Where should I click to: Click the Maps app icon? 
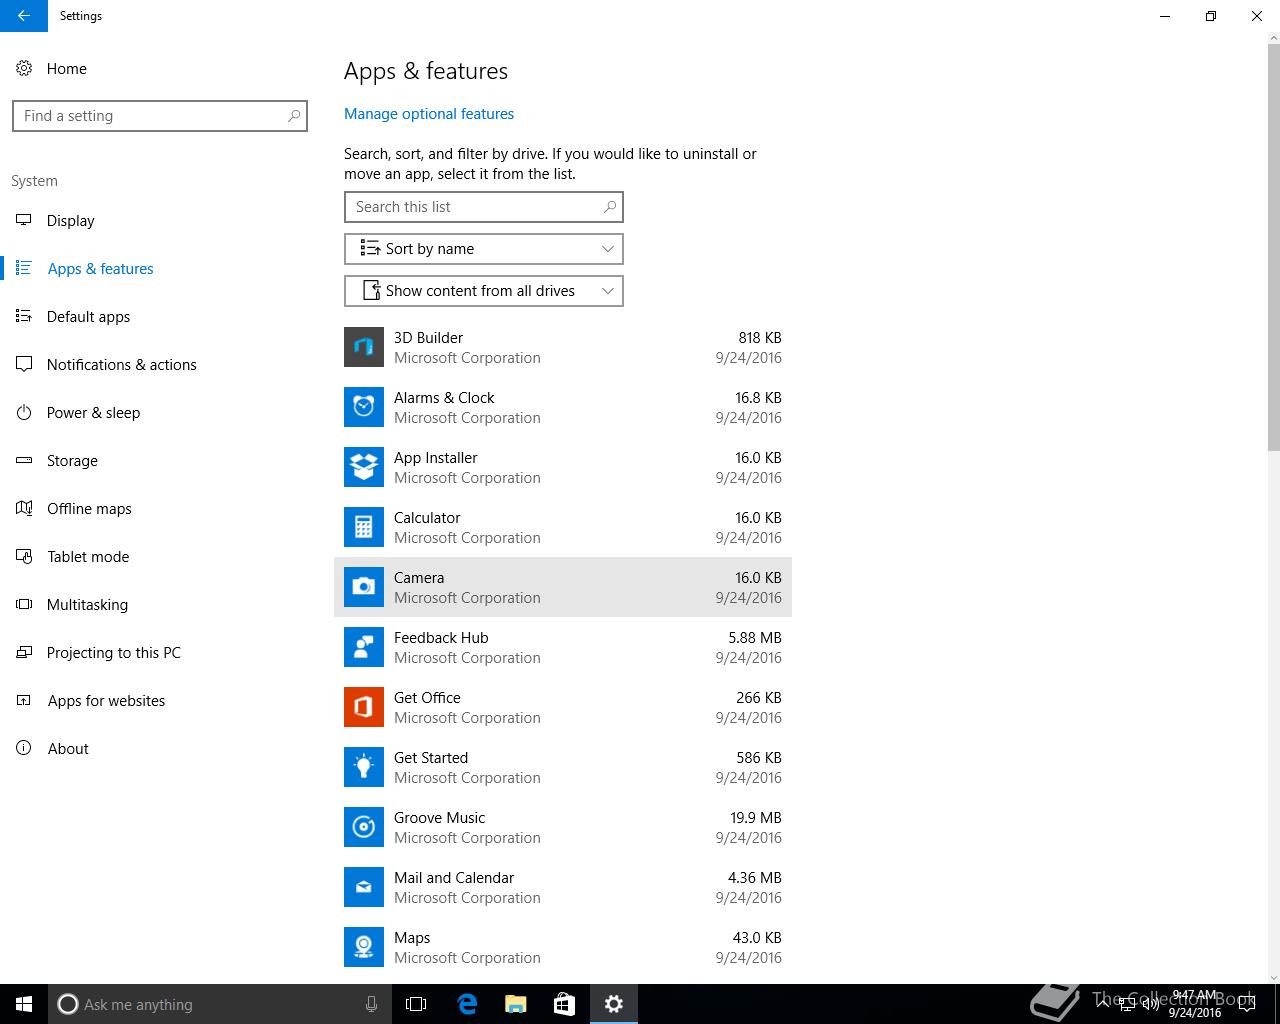point(364,947)
